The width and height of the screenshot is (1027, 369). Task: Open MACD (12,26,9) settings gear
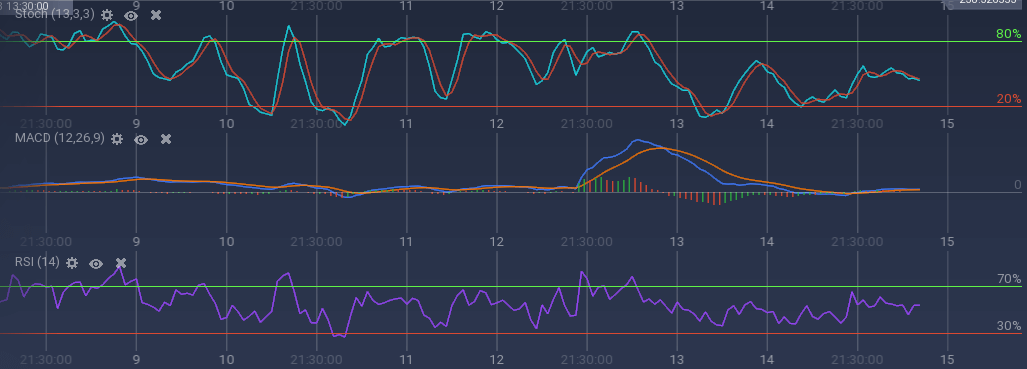tap(117, 139)
